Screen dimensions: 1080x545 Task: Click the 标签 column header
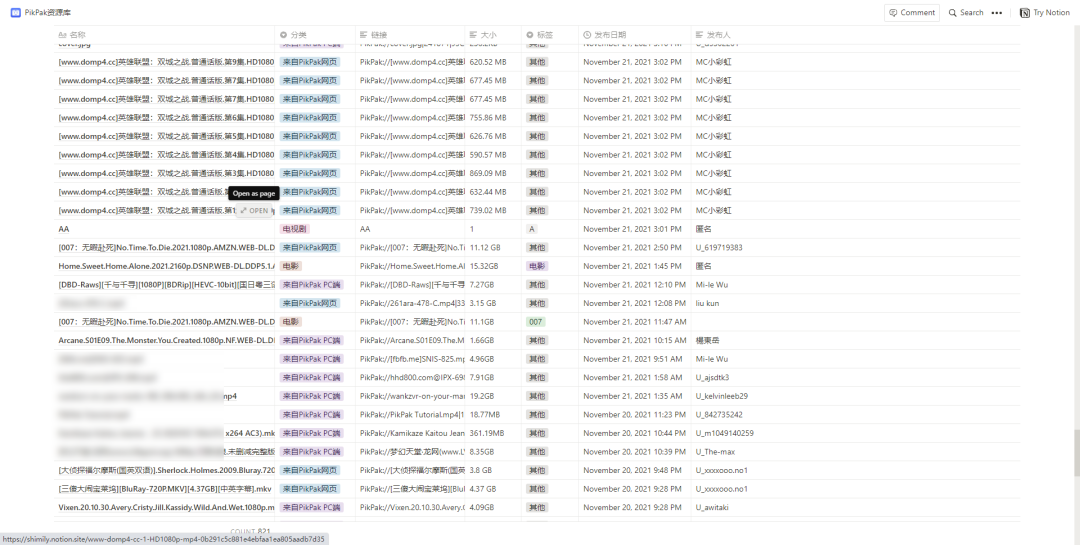pos(544,35)
